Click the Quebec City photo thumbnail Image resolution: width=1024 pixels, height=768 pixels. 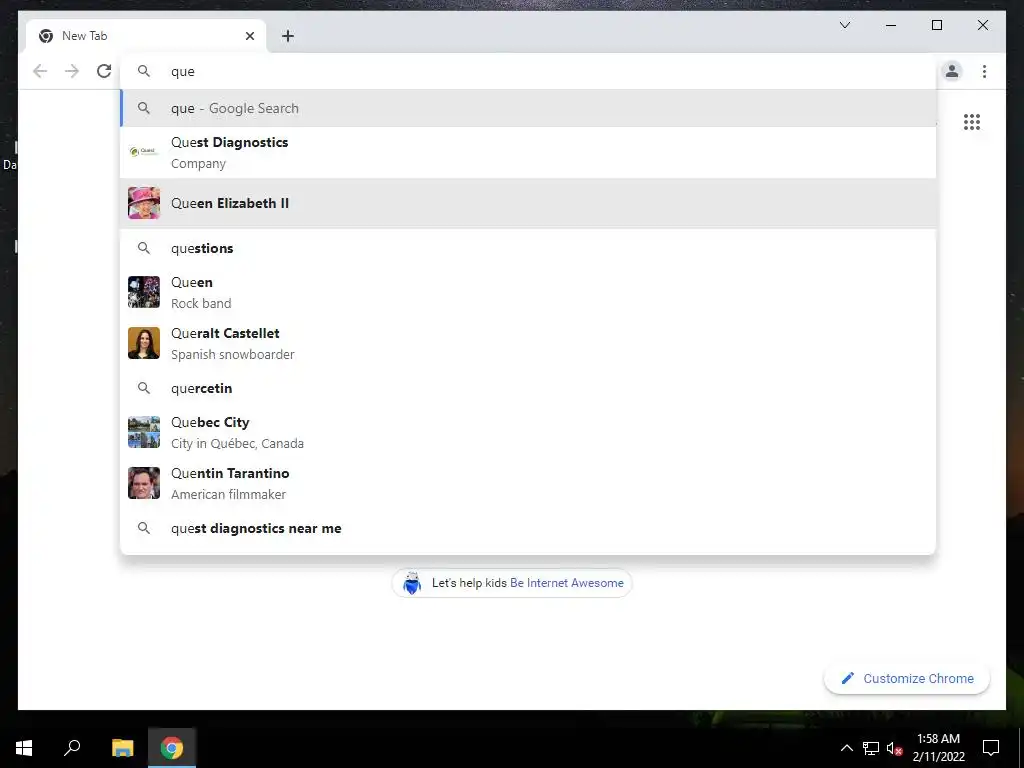coord(144,432)
